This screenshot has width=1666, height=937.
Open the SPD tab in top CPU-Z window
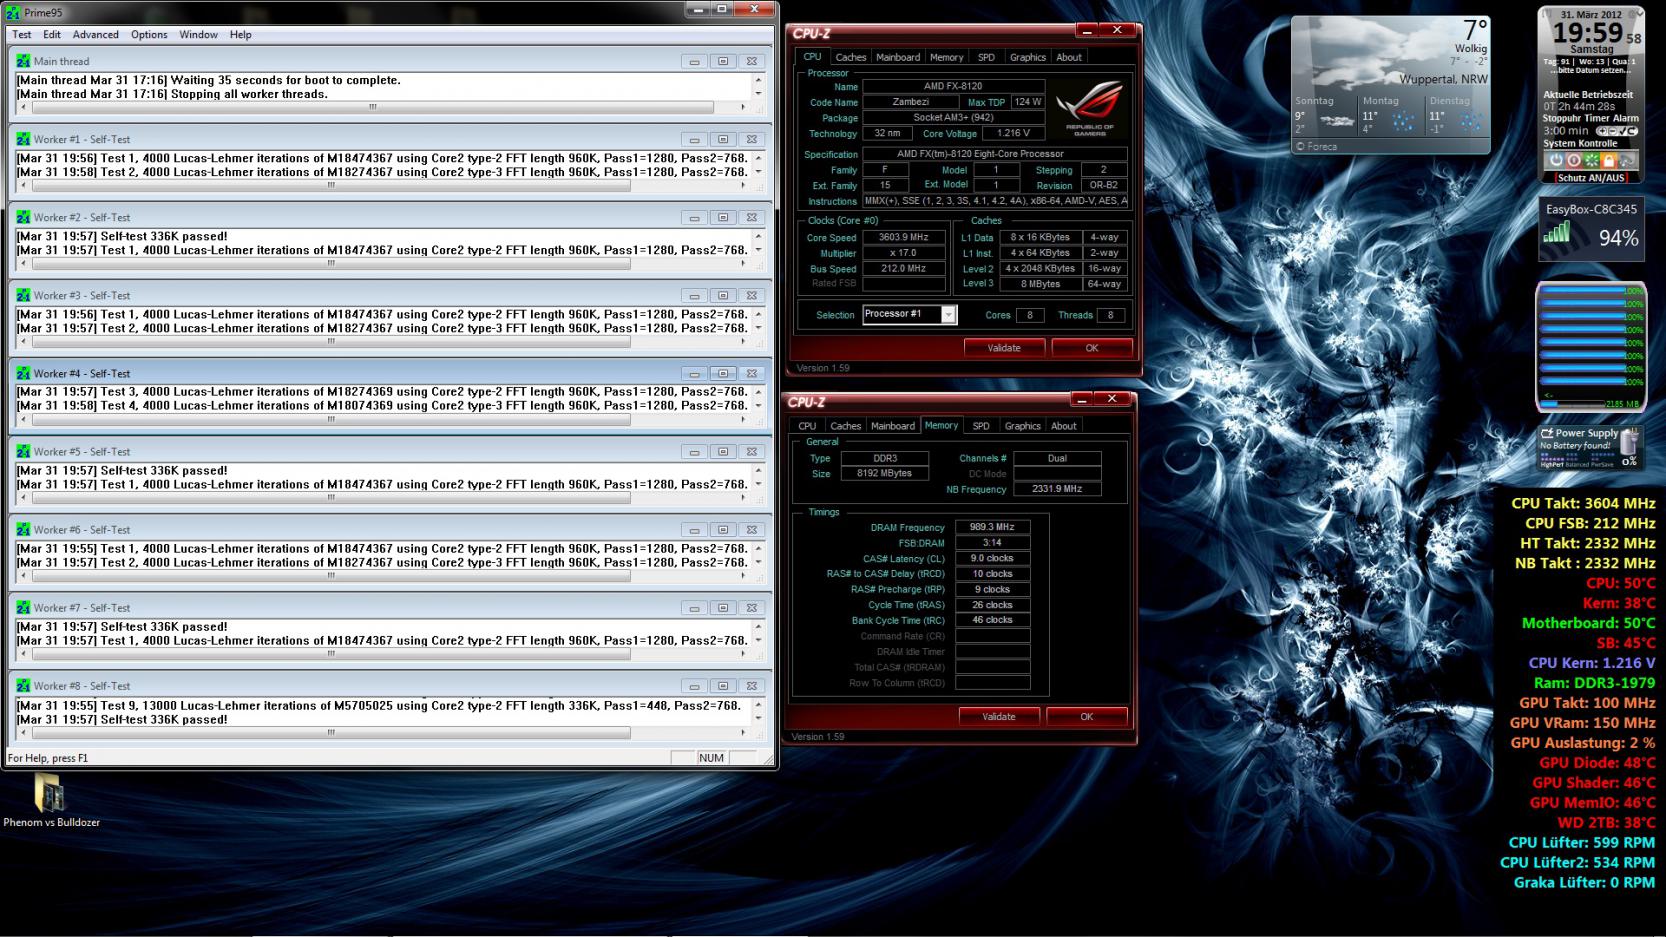tap(986, 57)
